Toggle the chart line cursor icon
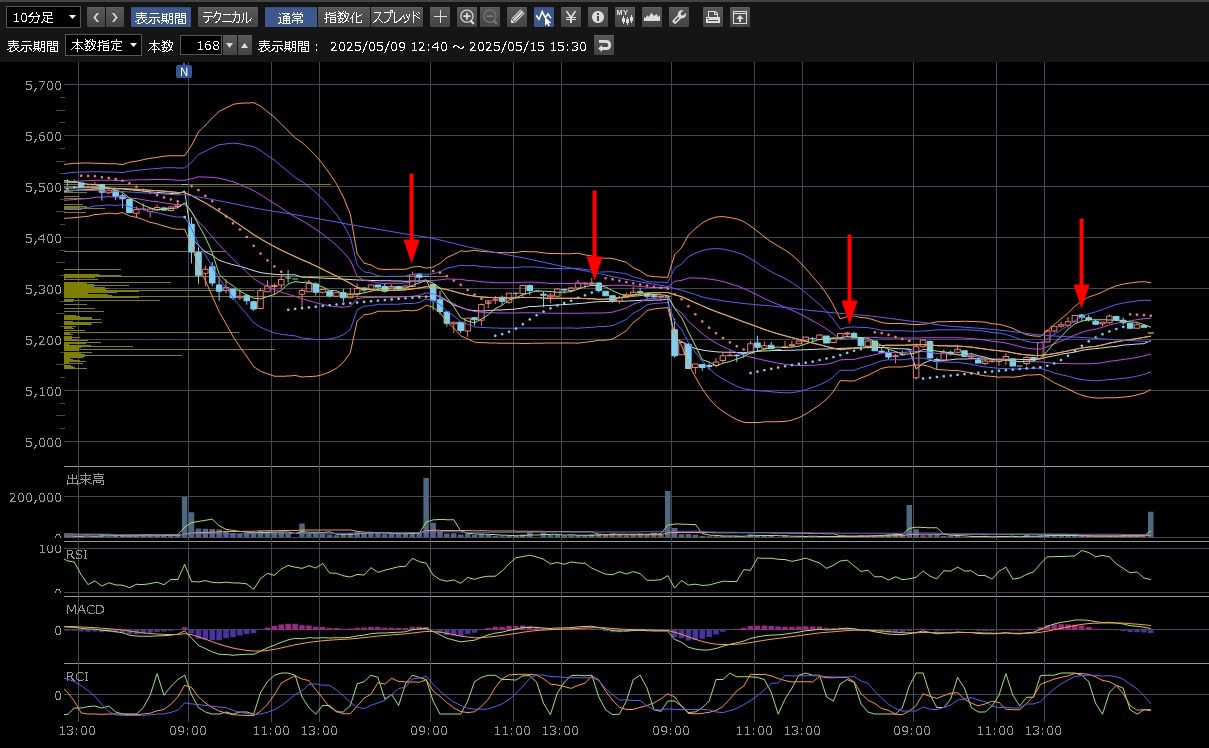 pos(544,17)
